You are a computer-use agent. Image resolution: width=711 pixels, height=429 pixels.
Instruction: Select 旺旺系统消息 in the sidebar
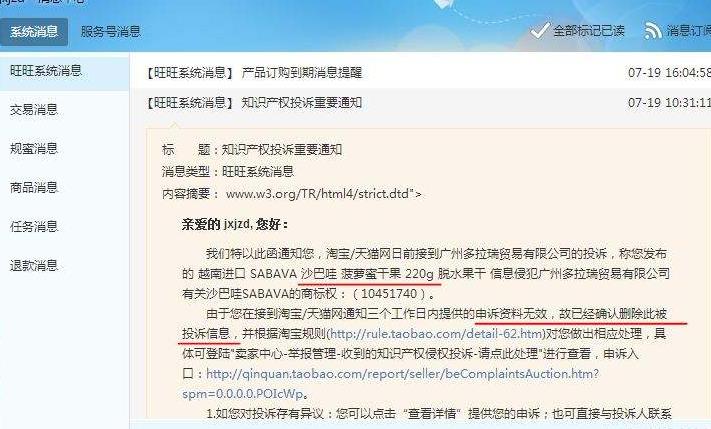coord(64,71)
